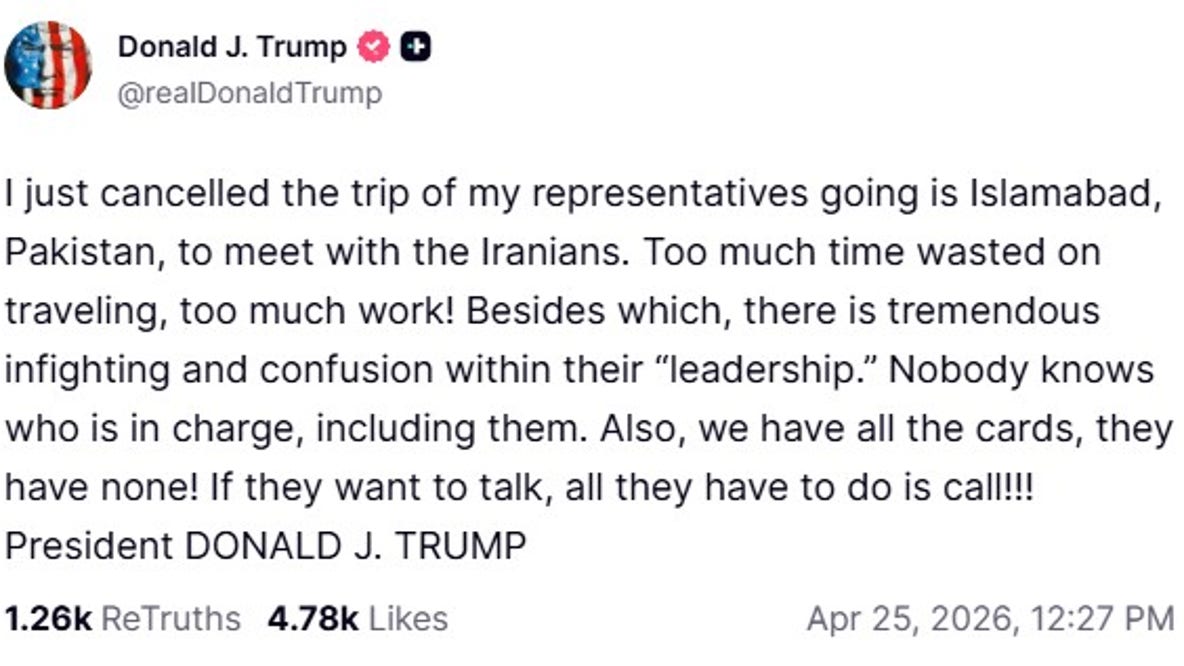The width and height of the screenshot is (1184, 666).
Task: Click the Donald J. Trump display name
Action: 232,46
